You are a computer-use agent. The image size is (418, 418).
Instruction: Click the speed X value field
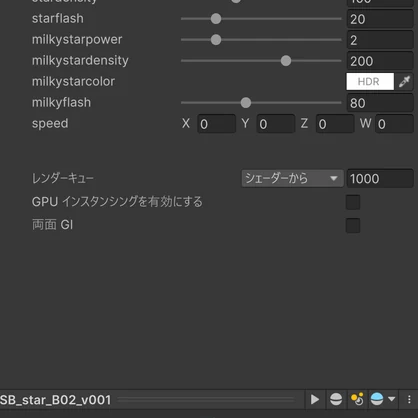pyautogui.click(x=216, y=124)
